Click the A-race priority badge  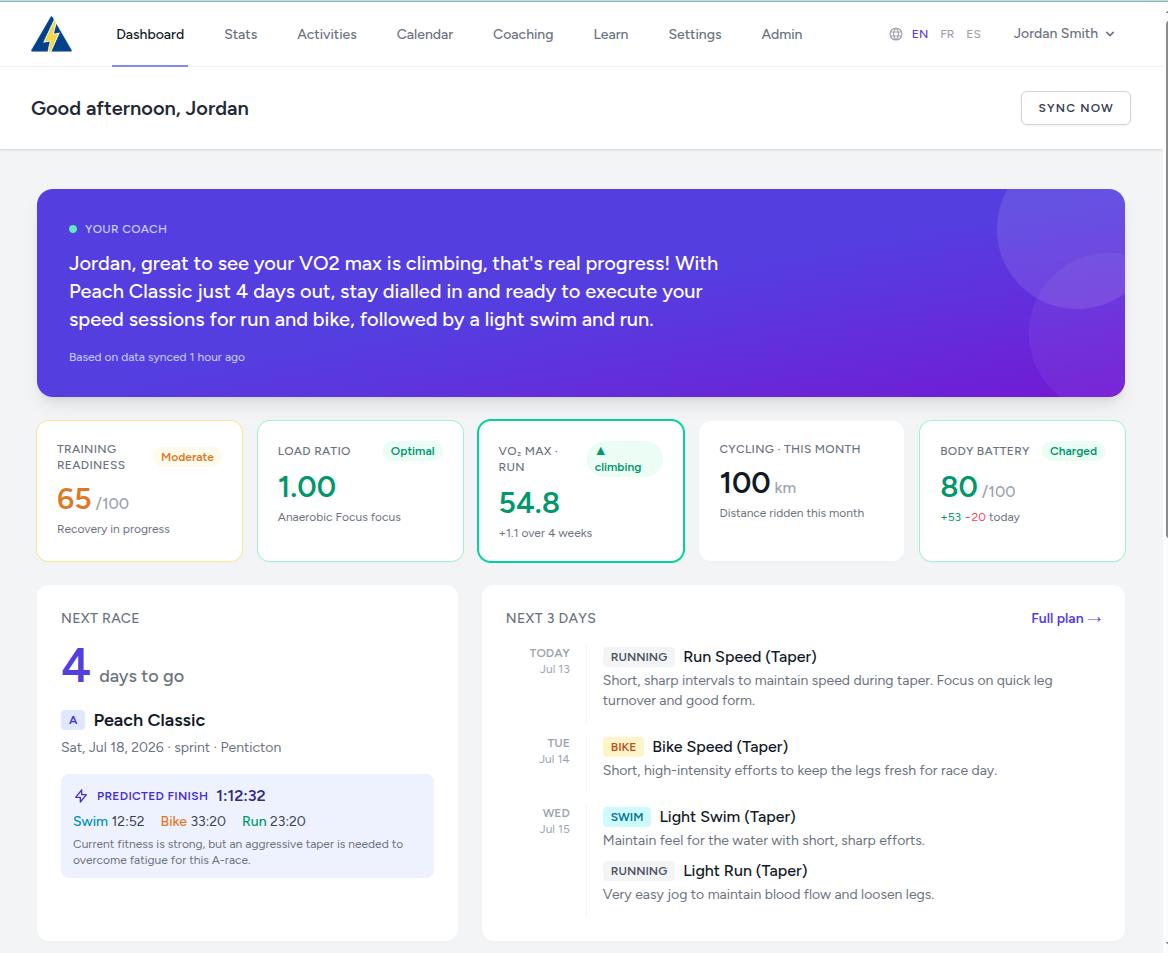tap(73, 721)
